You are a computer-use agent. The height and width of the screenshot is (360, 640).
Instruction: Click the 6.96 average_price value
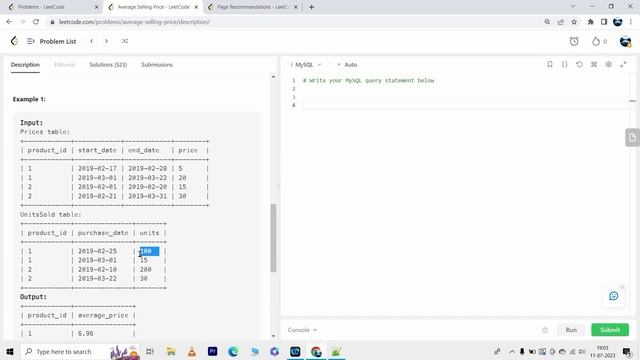(86, 333)
